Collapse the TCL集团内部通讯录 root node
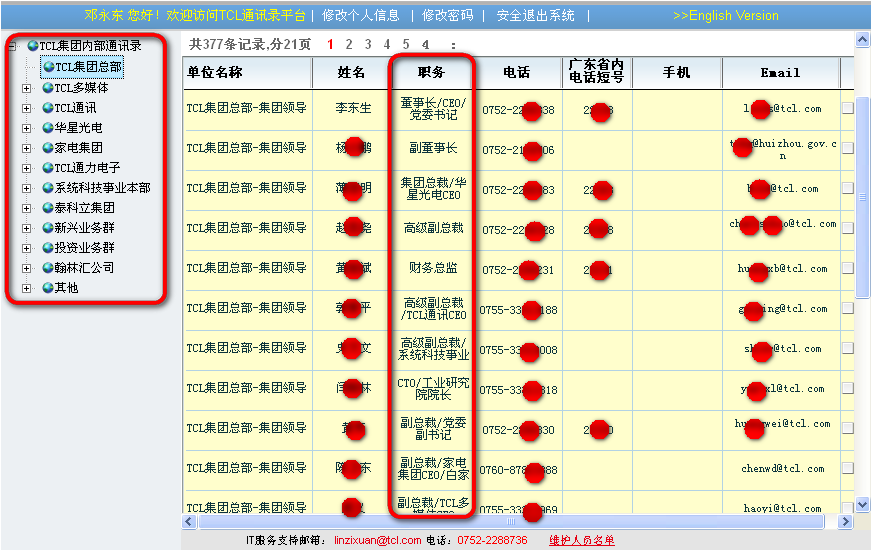Viewport: 873px width, 550px height. (x=12, y=46)
